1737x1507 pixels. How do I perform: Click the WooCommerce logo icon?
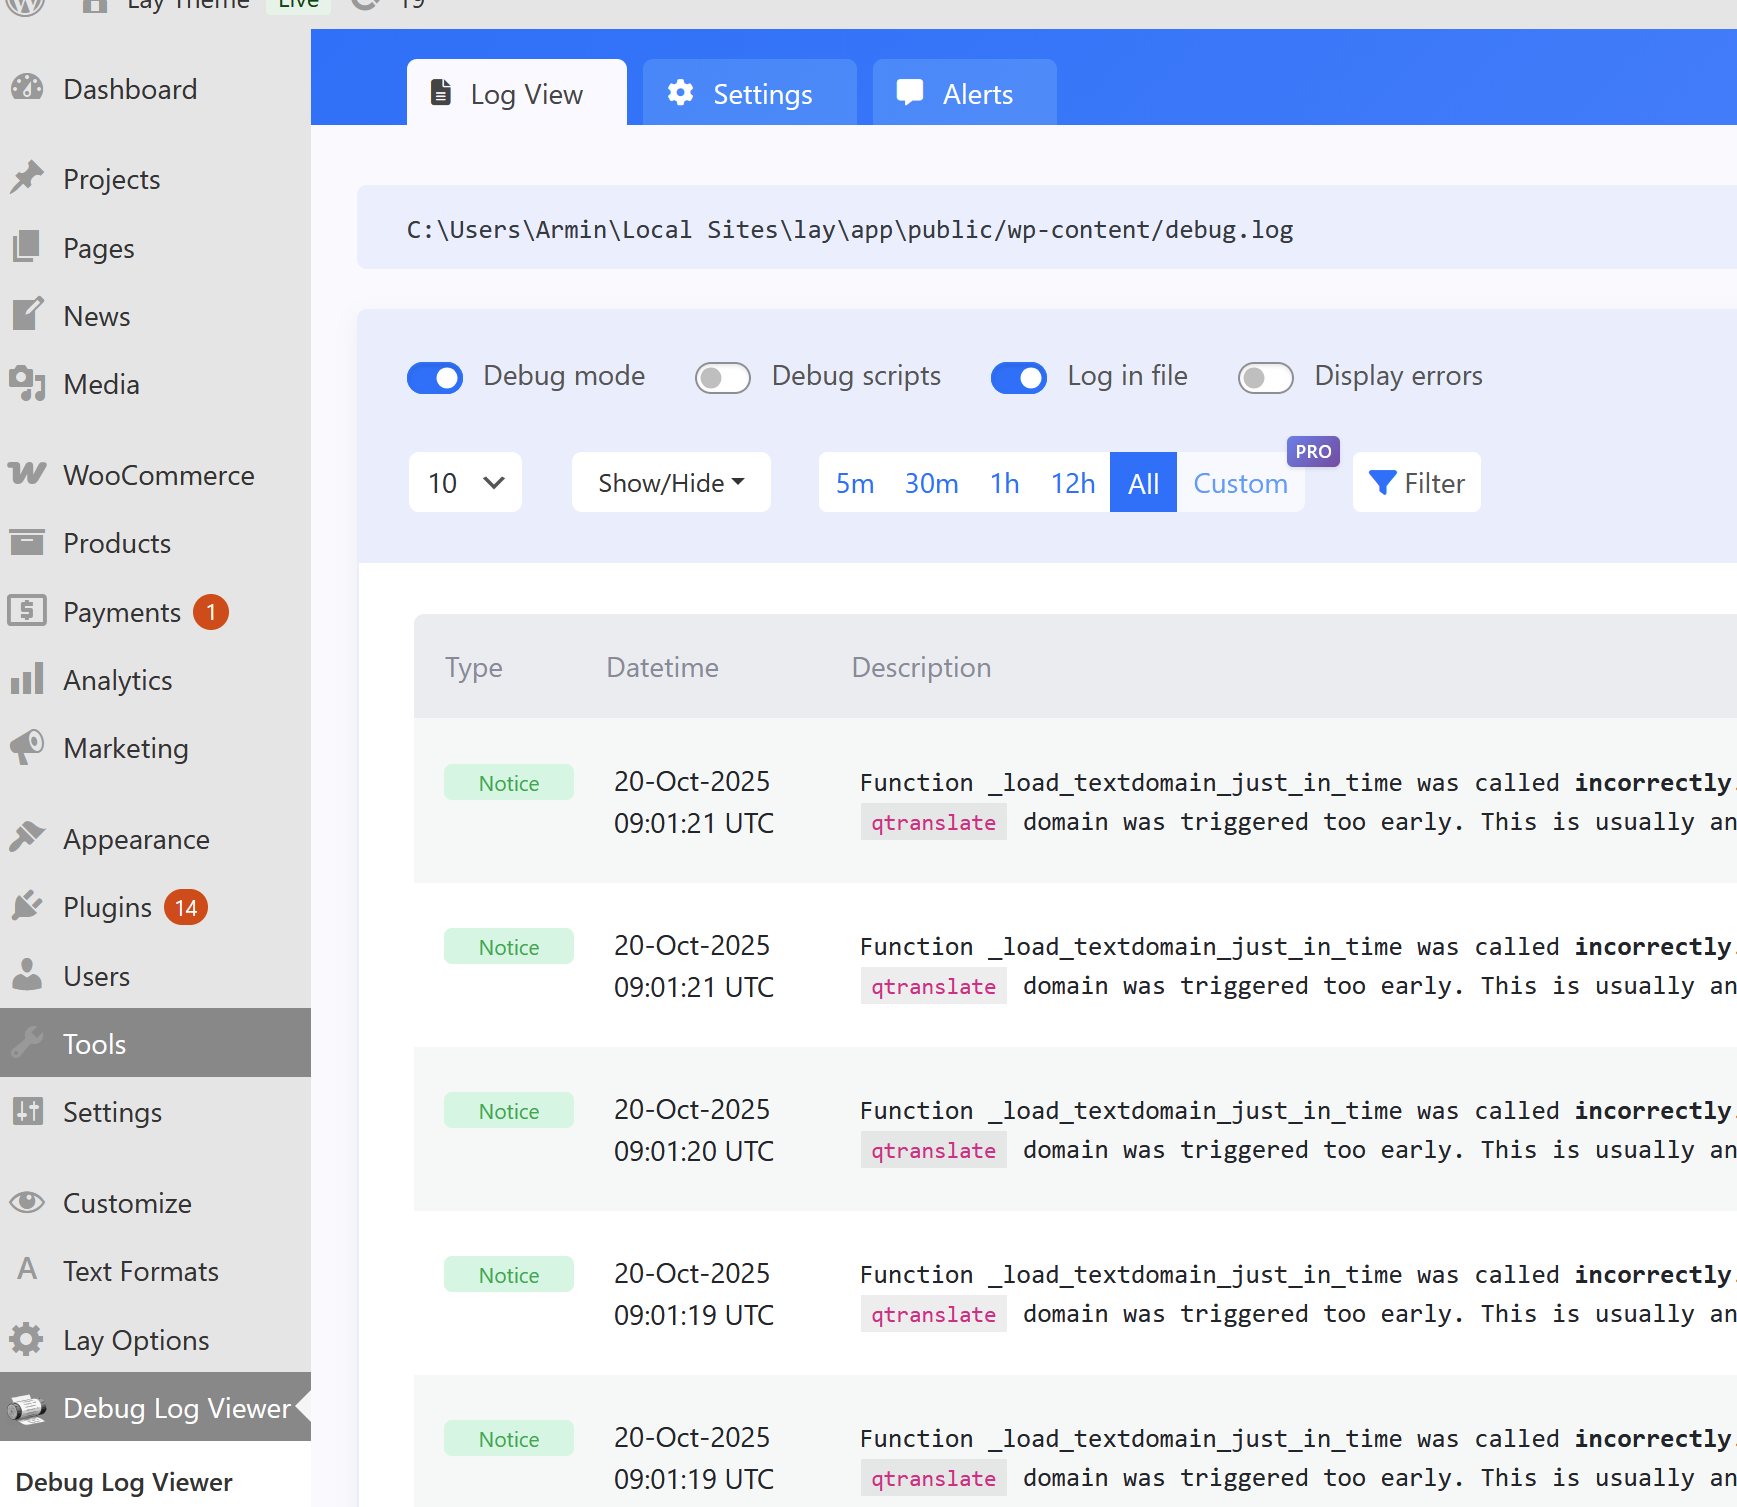tap(27, 474)
